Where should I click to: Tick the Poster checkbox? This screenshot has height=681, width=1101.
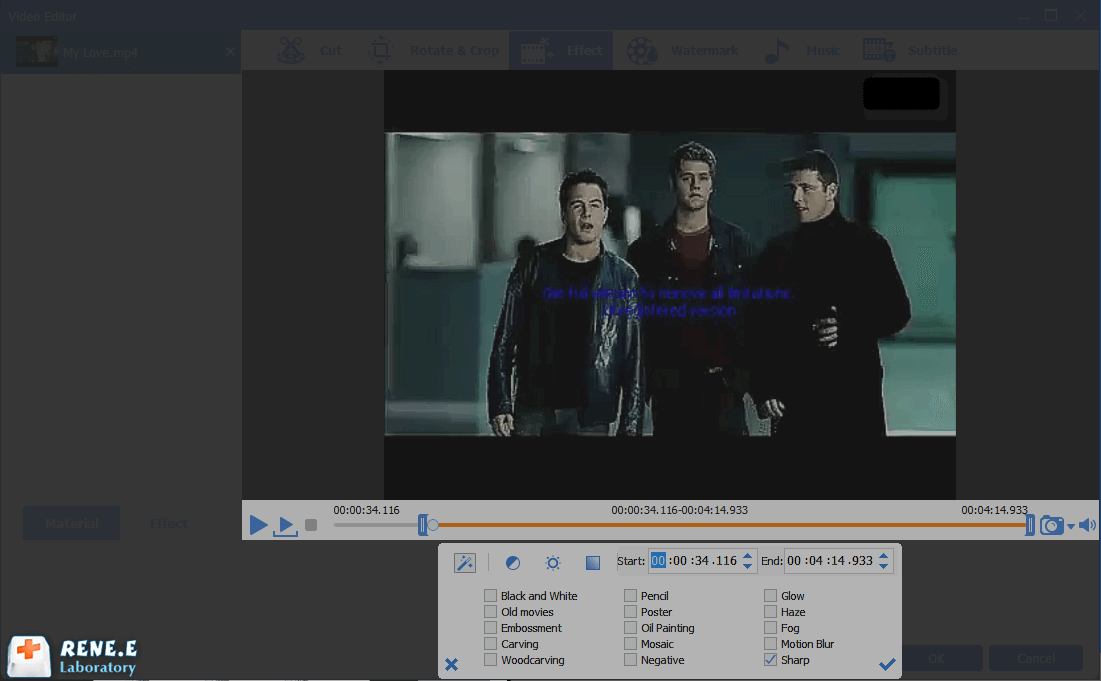[631, 611]
